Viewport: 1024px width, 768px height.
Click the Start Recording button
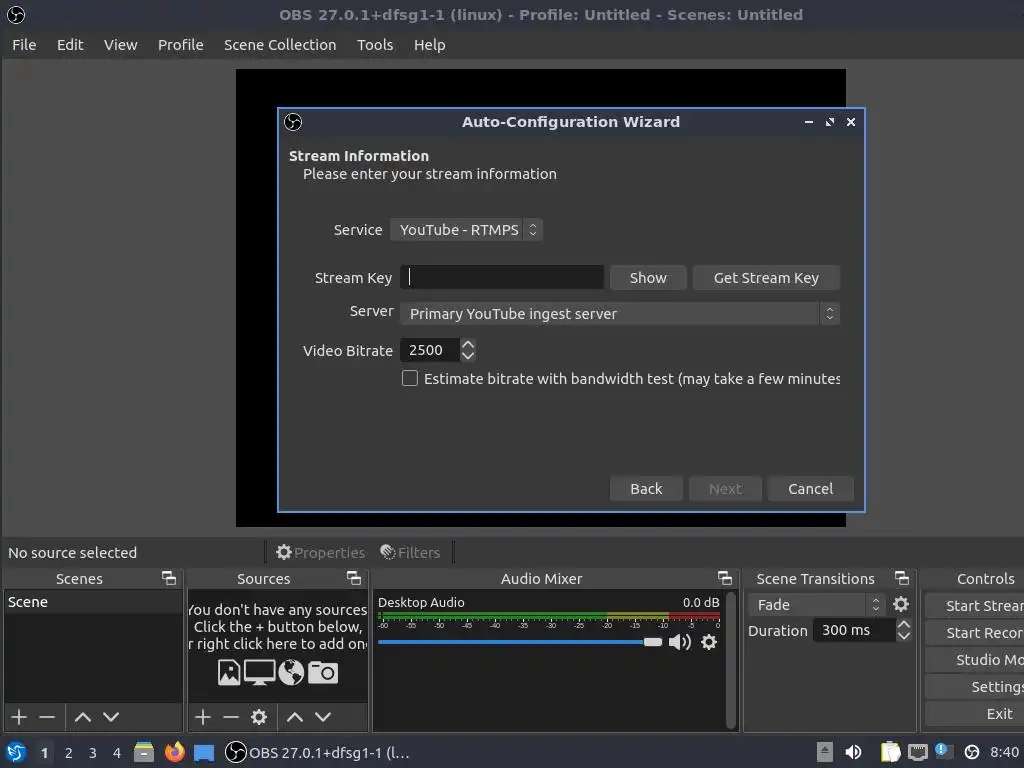click(x=974, y=633)
